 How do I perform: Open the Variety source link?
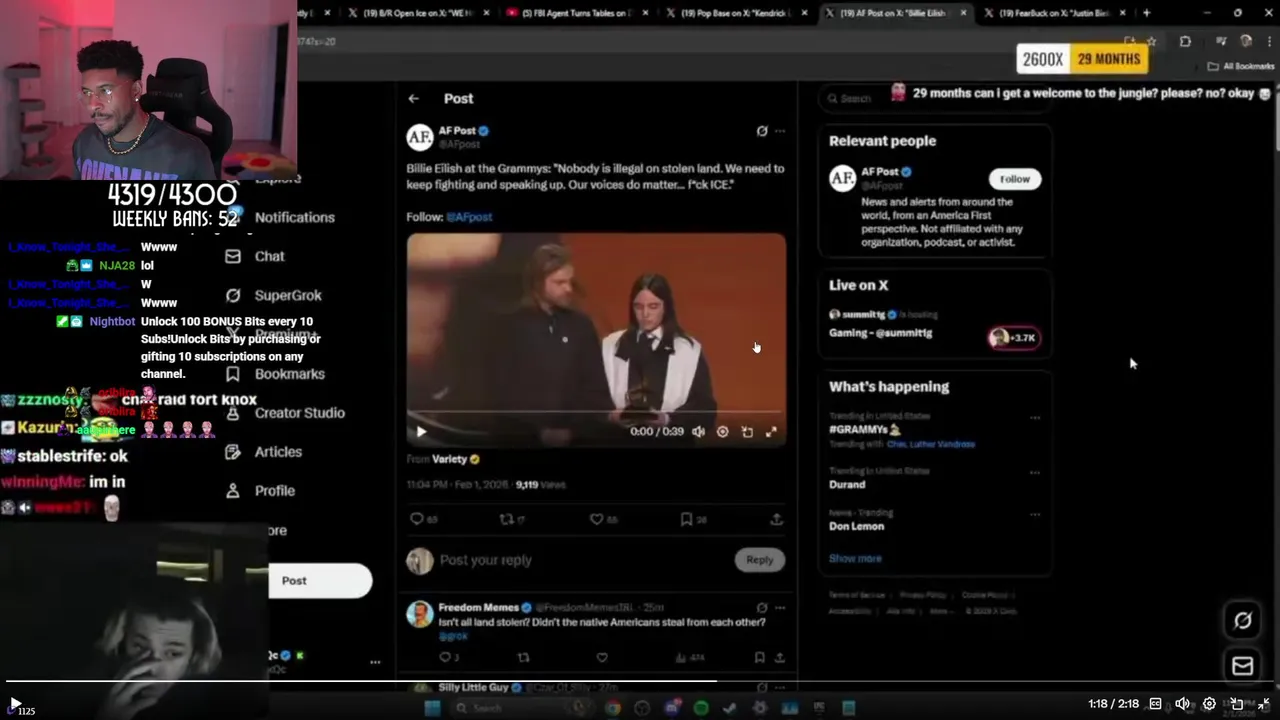[x=449, y=459]
